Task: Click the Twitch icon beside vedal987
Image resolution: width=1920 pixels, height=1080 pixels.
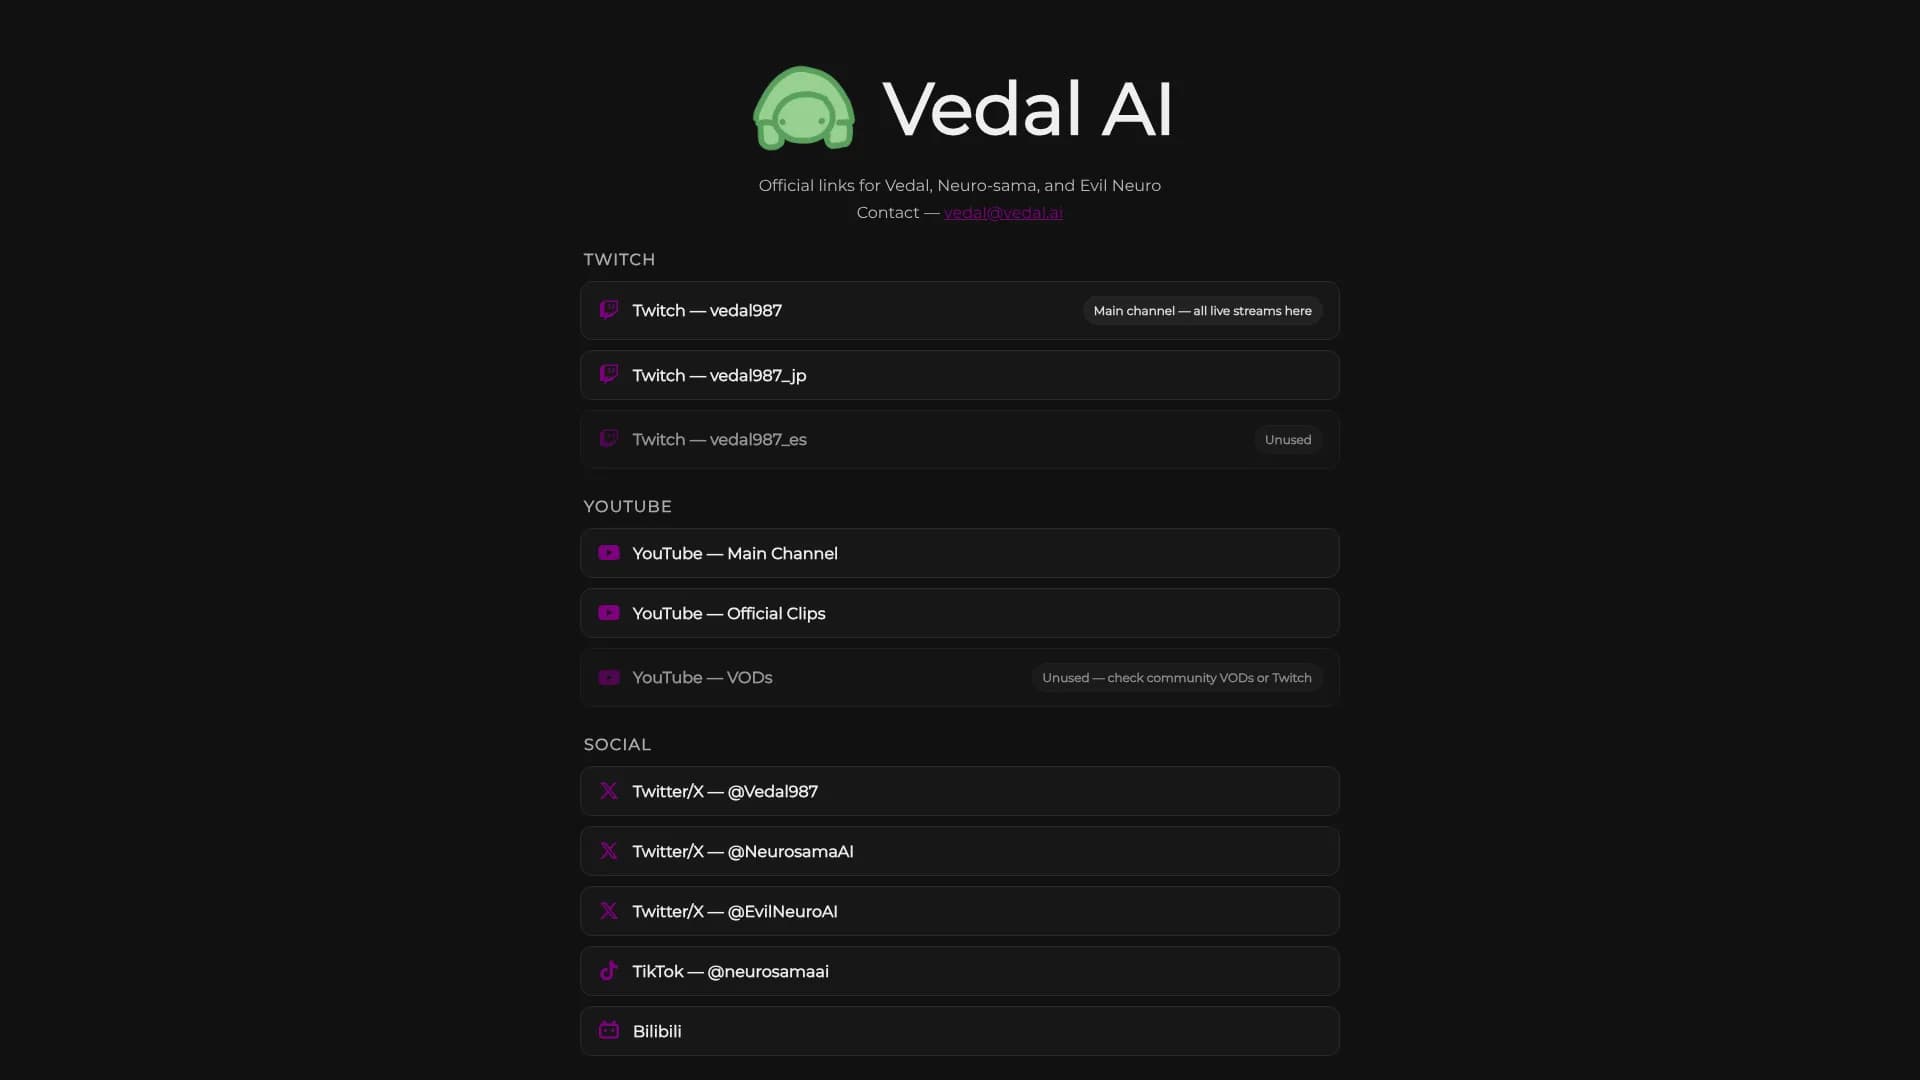Action: pyautogui.click(x=608, y=310)
